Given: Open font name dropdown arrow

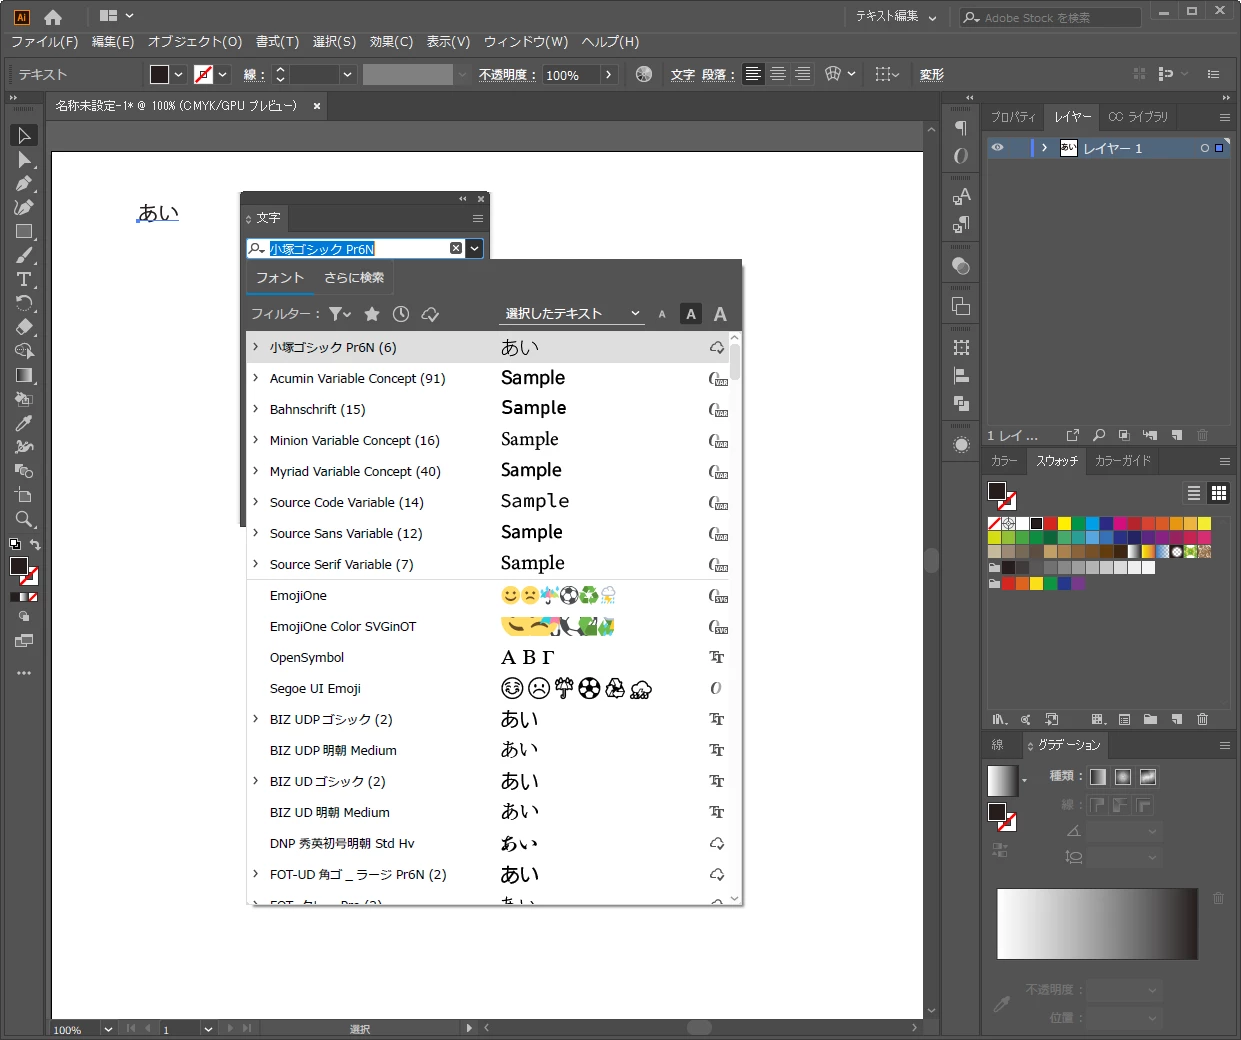Looking at the screenshot, I should tap(475, 248).
